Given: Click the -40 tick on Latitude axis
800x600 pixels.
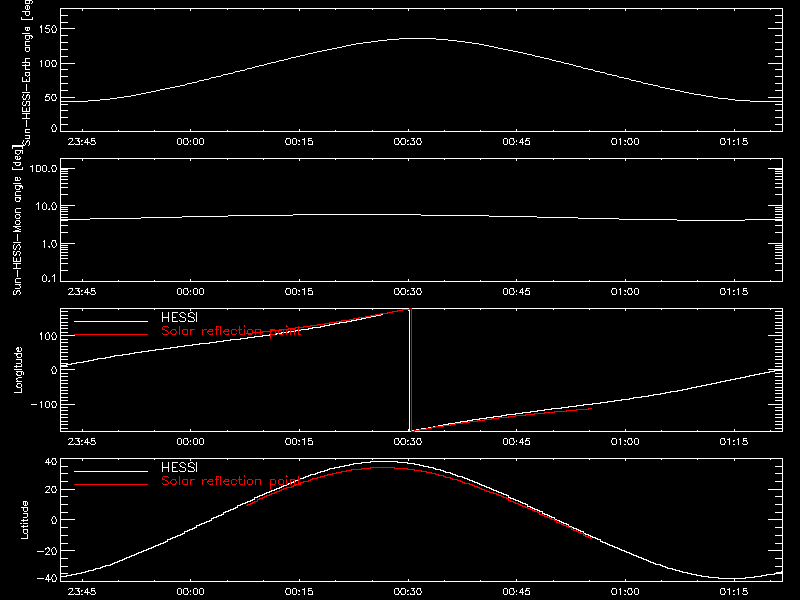Looking at the screenshot, I should click(x=47, y=578).
